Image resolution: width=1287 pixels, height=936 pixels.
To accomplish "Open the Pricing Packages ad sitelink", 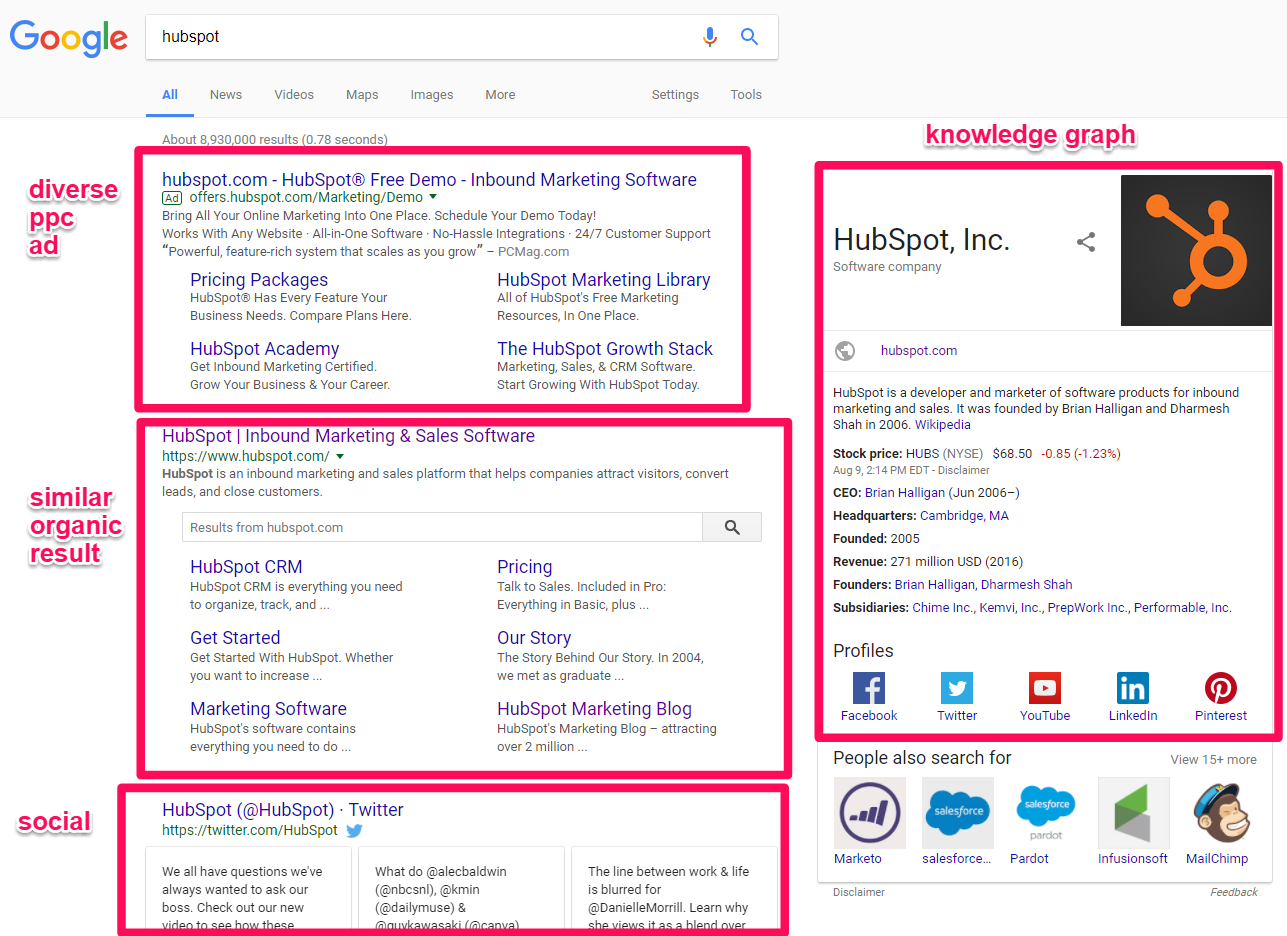I will [259, 280].
